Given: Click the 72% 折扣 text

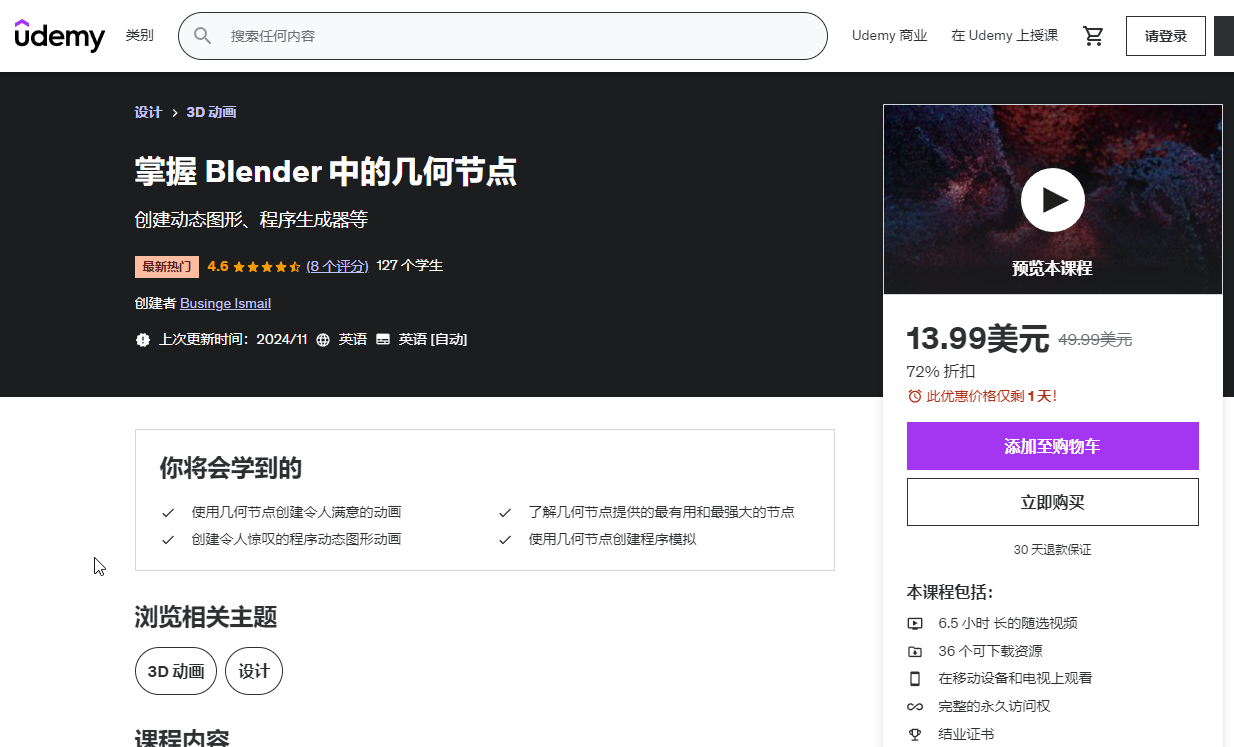Looking at the screenshot, I should point(941,371).
